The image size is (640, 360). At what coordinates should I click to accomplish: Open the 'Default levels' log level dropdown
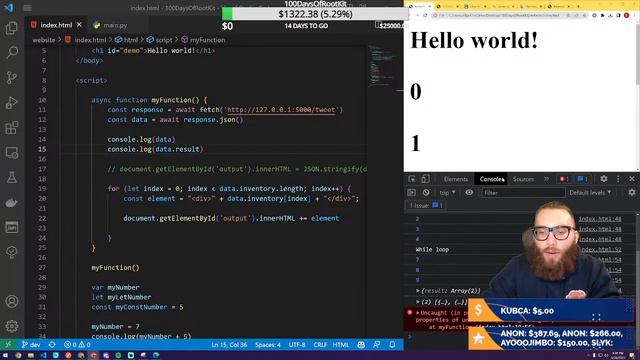(590, 192)
